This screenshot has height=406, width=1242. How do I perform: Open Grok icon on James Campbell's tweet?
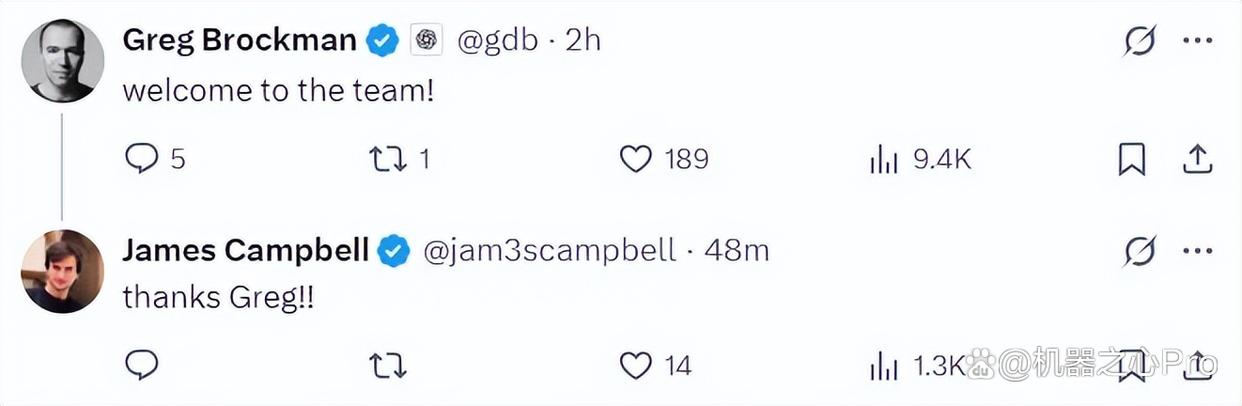click(x=1139, y=251)
